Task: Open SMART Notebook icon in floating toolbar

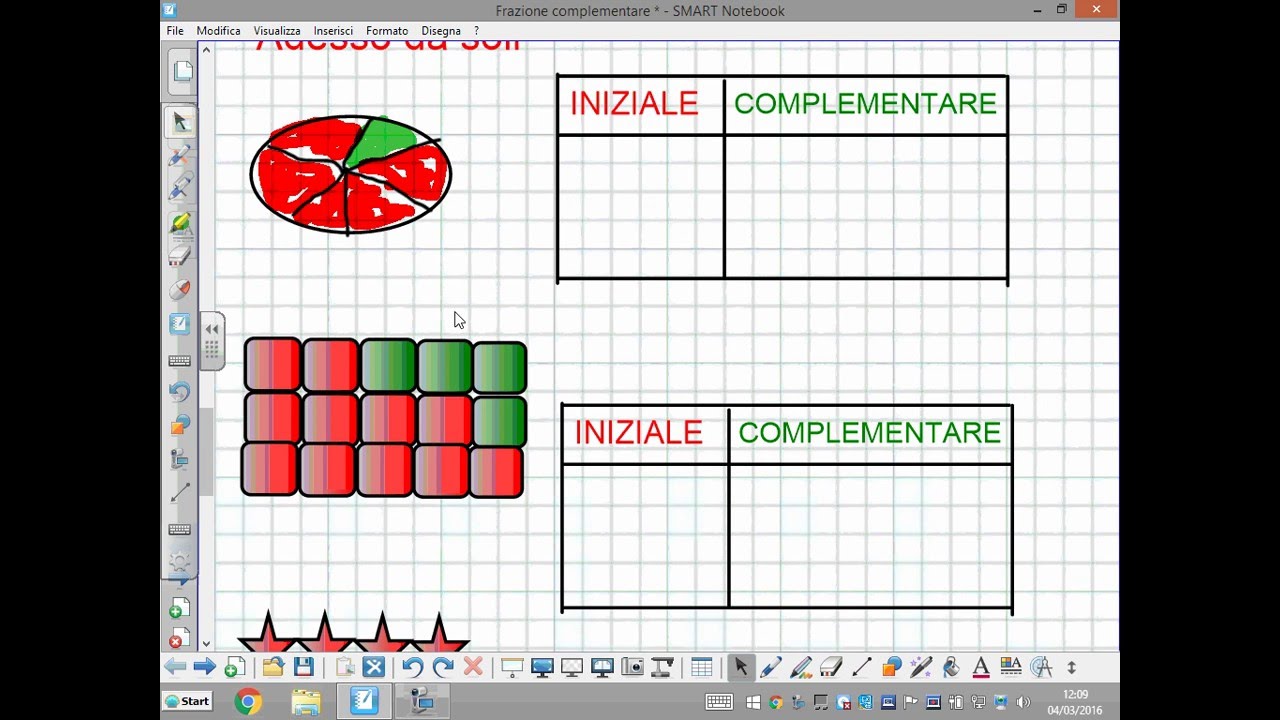Action: coord(180,324)
